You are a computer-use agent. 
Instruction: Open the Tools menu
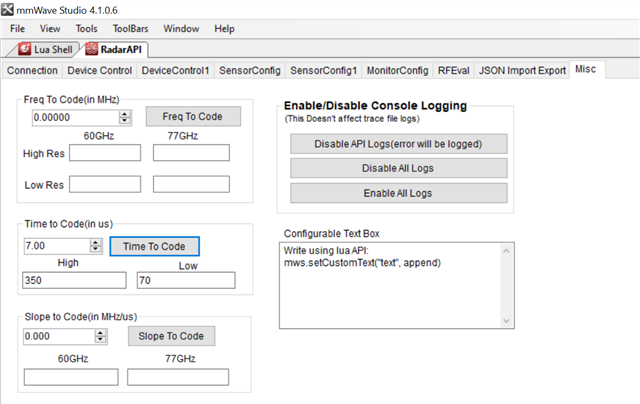pos(86,29)
